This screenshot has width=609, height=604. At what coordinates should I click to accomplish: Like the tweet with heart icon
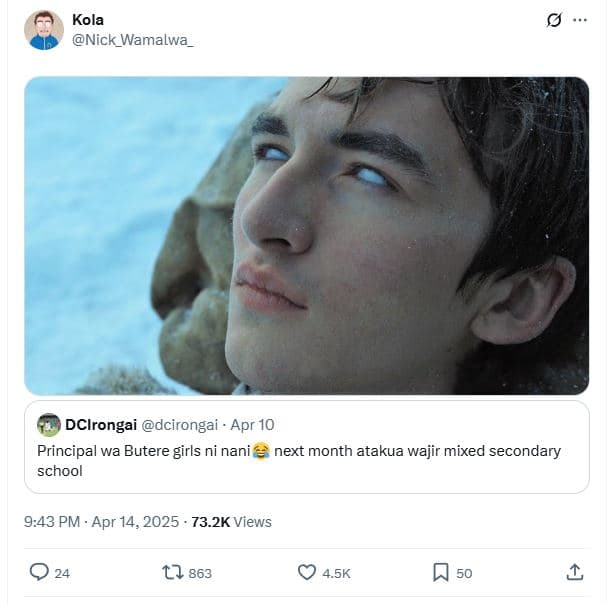click(x=308, y=572)
